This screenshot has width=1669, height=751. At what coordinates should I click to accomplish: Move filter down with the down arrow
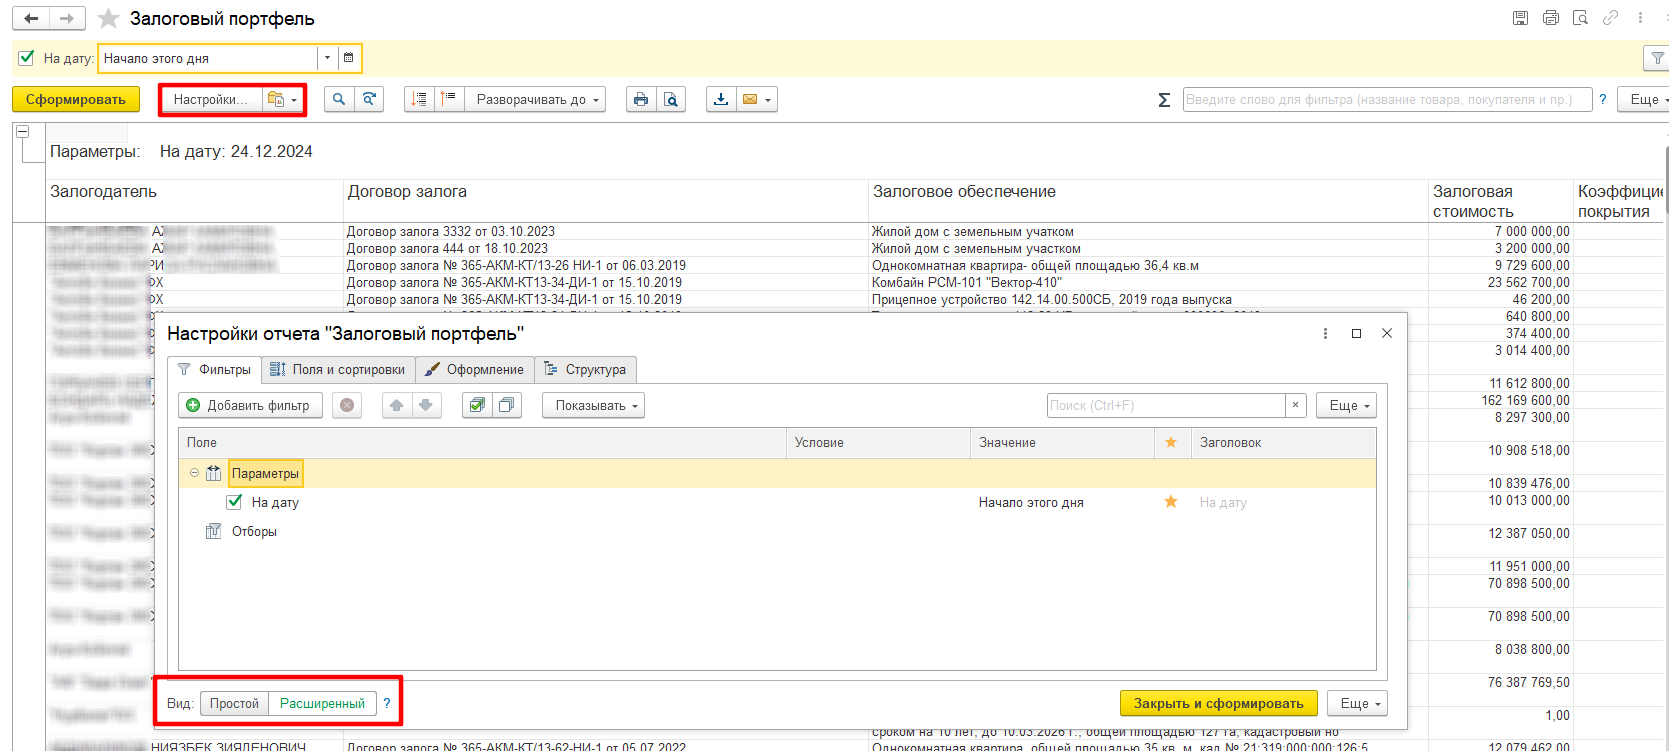coord(426,405)
